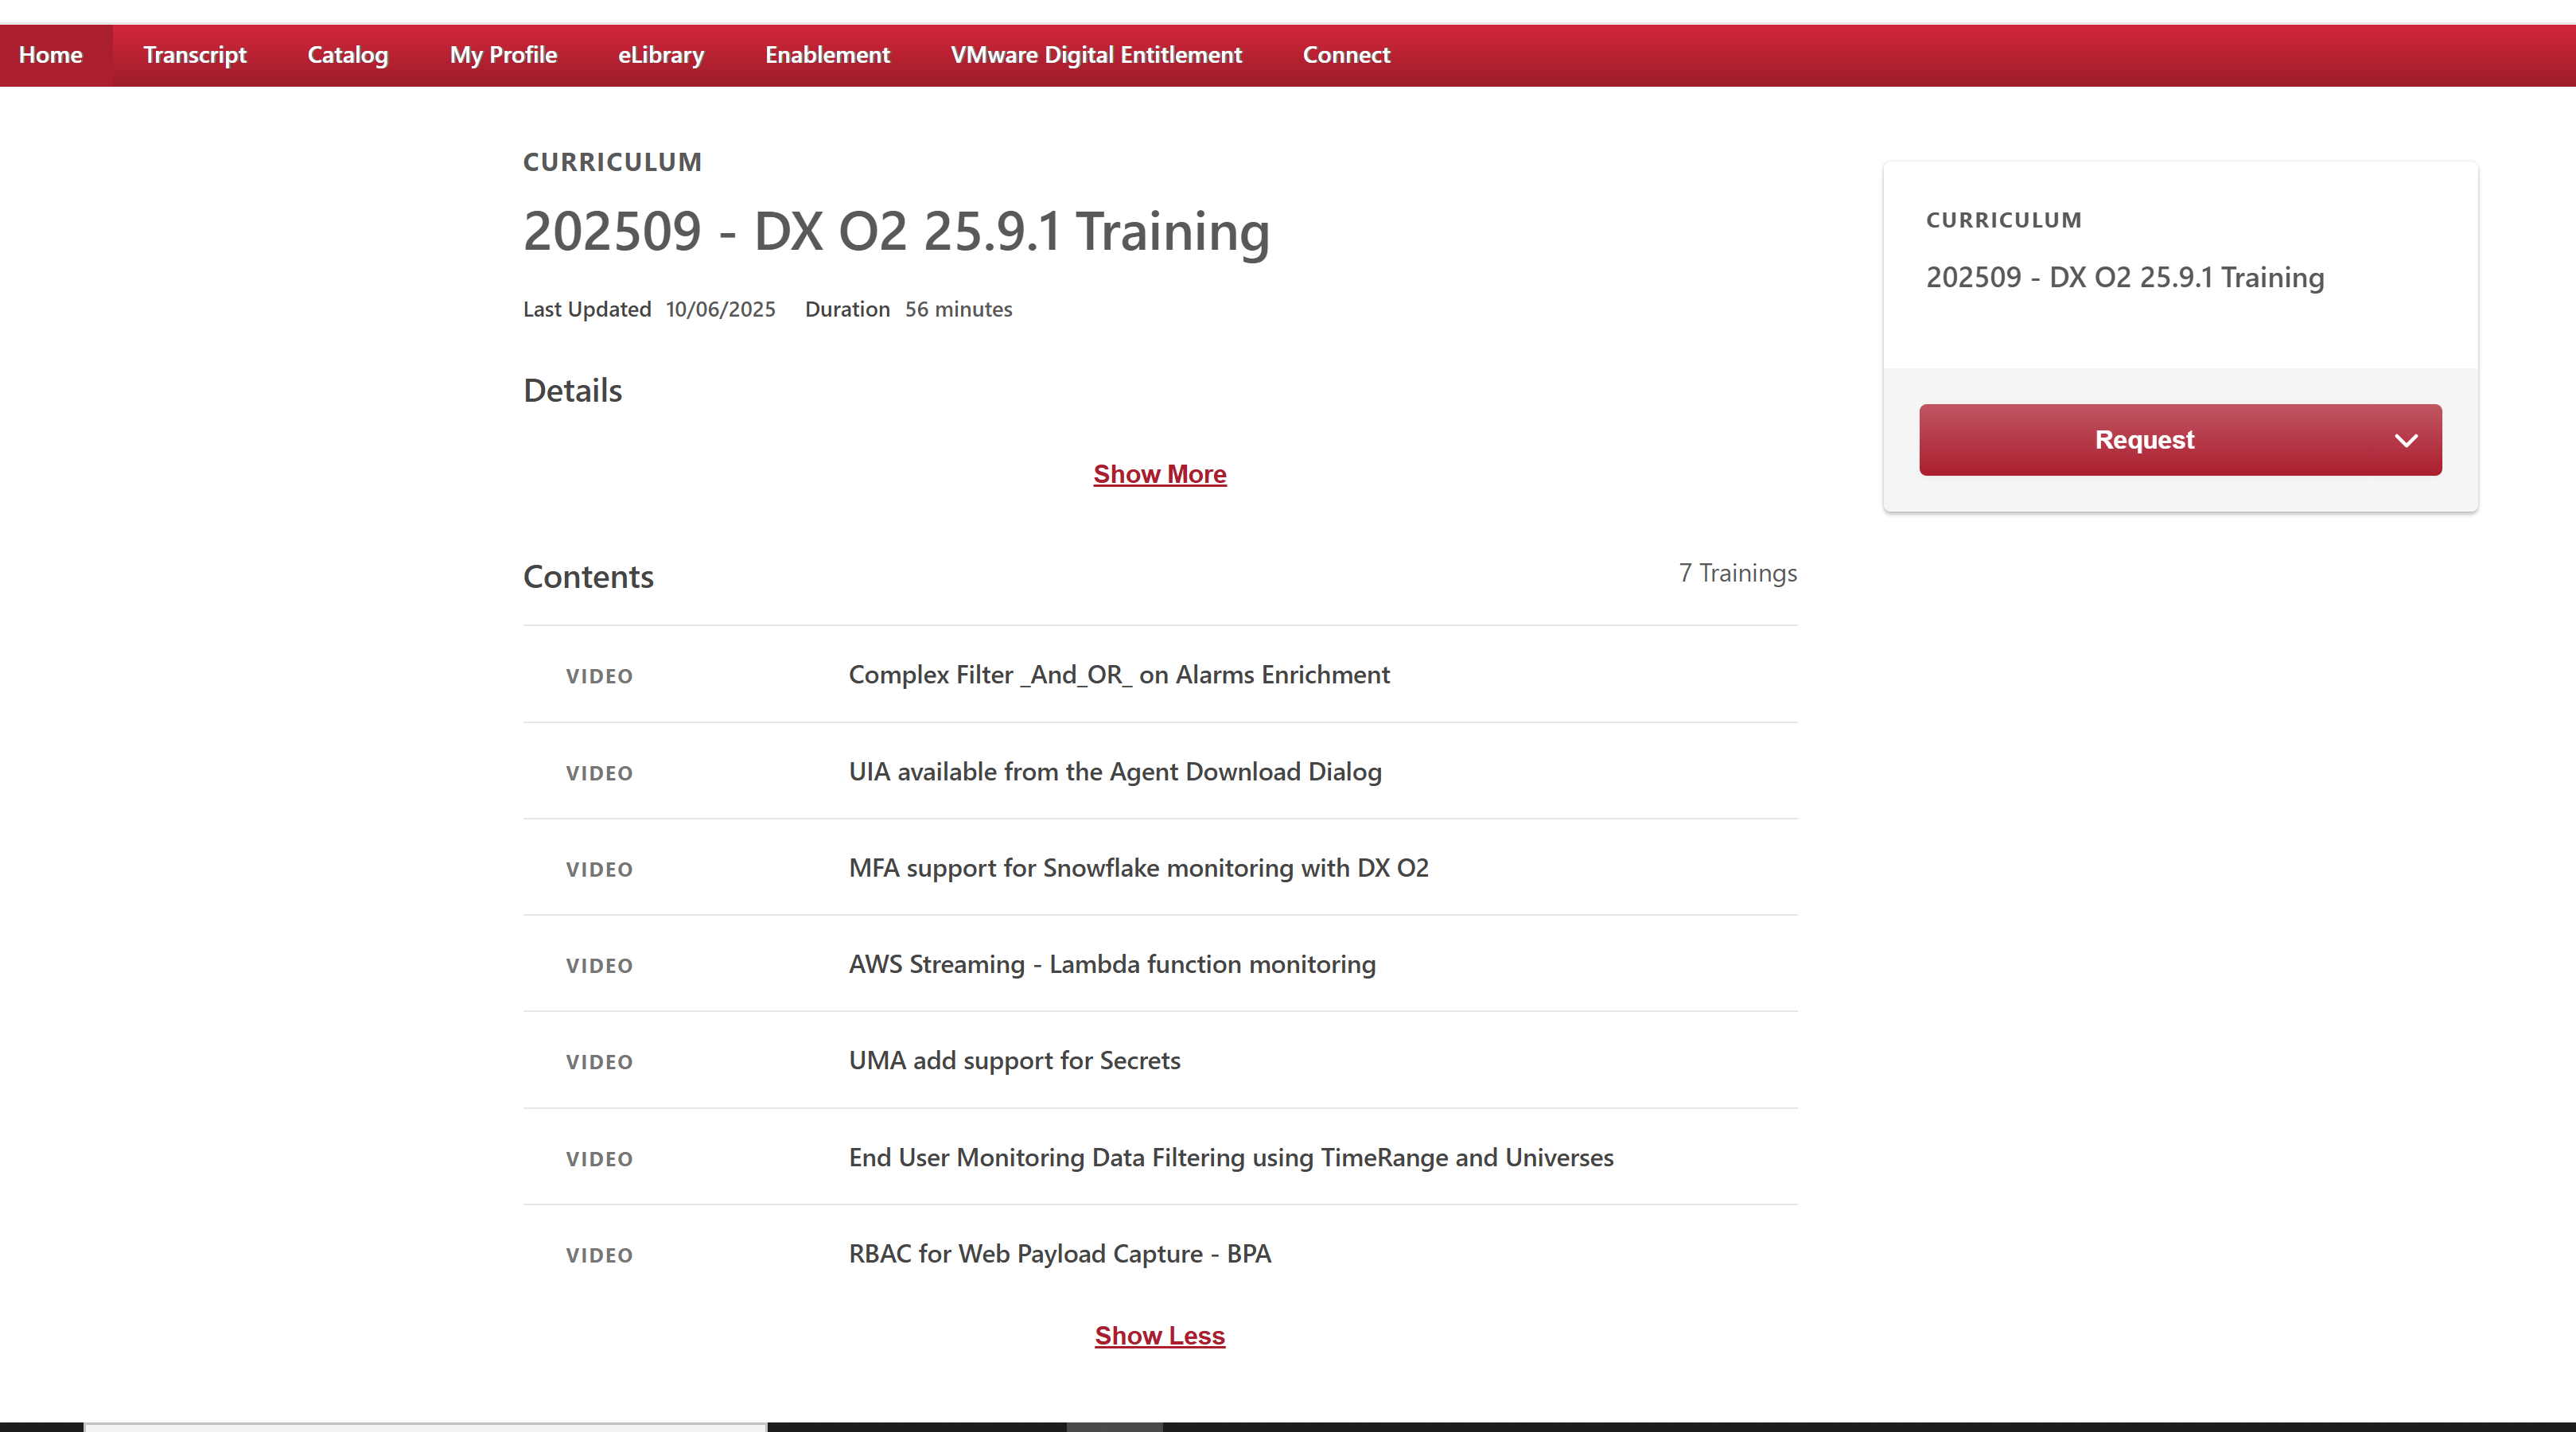Open End User Monitoring Data Filtering video
Image resolution: width=2576 pixels, height=1432 pixels.
tap(1230, 1157)
